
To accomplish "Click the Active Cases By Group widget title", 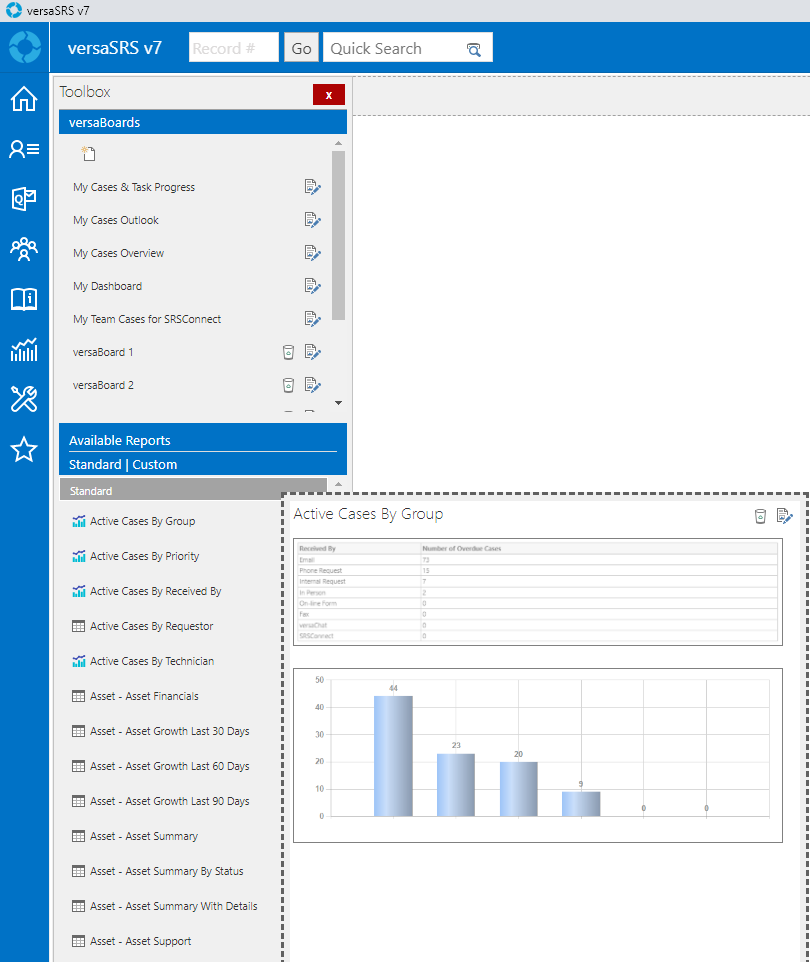I will click(368, 514).
